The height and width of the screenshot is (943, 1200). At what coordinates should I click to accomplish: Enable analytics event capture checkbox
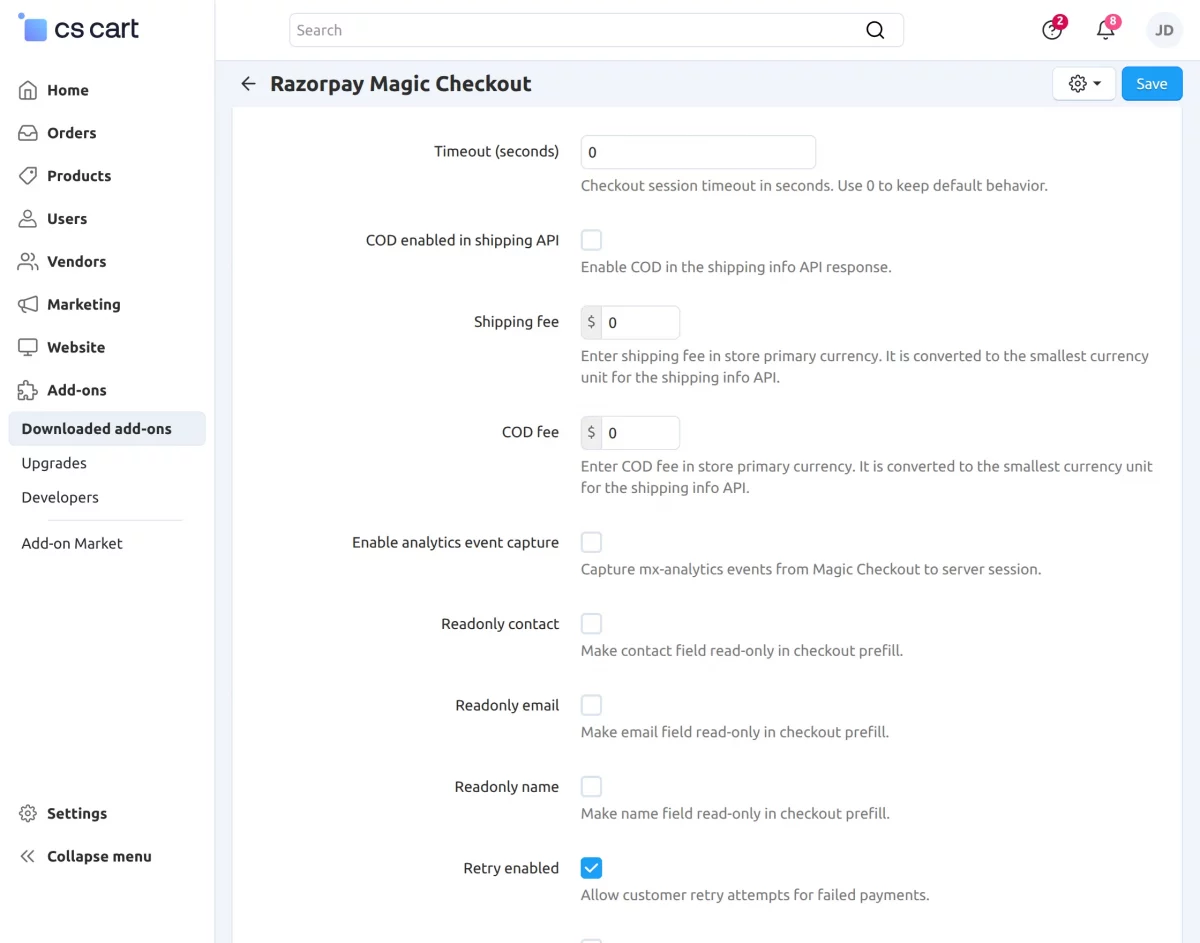591,542
